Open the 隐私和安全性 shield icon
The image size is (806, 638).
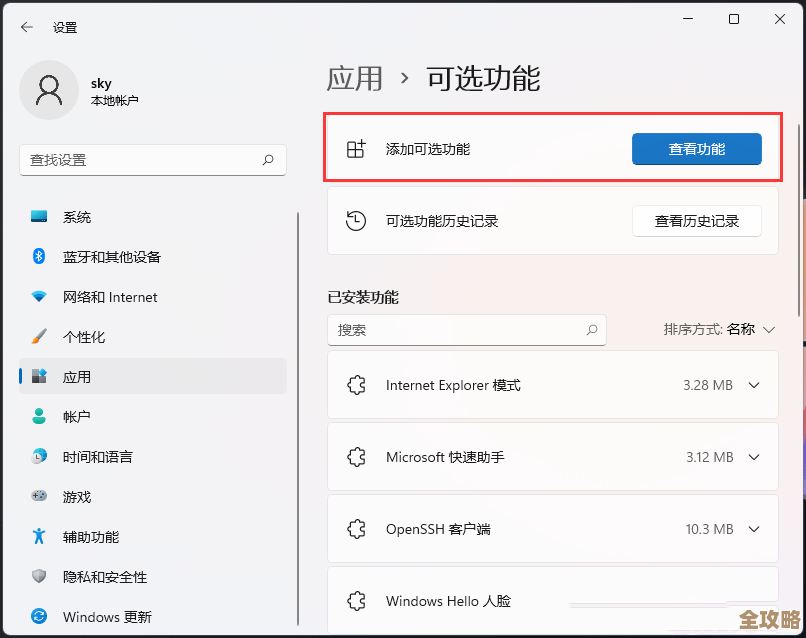tap(40, 577)
